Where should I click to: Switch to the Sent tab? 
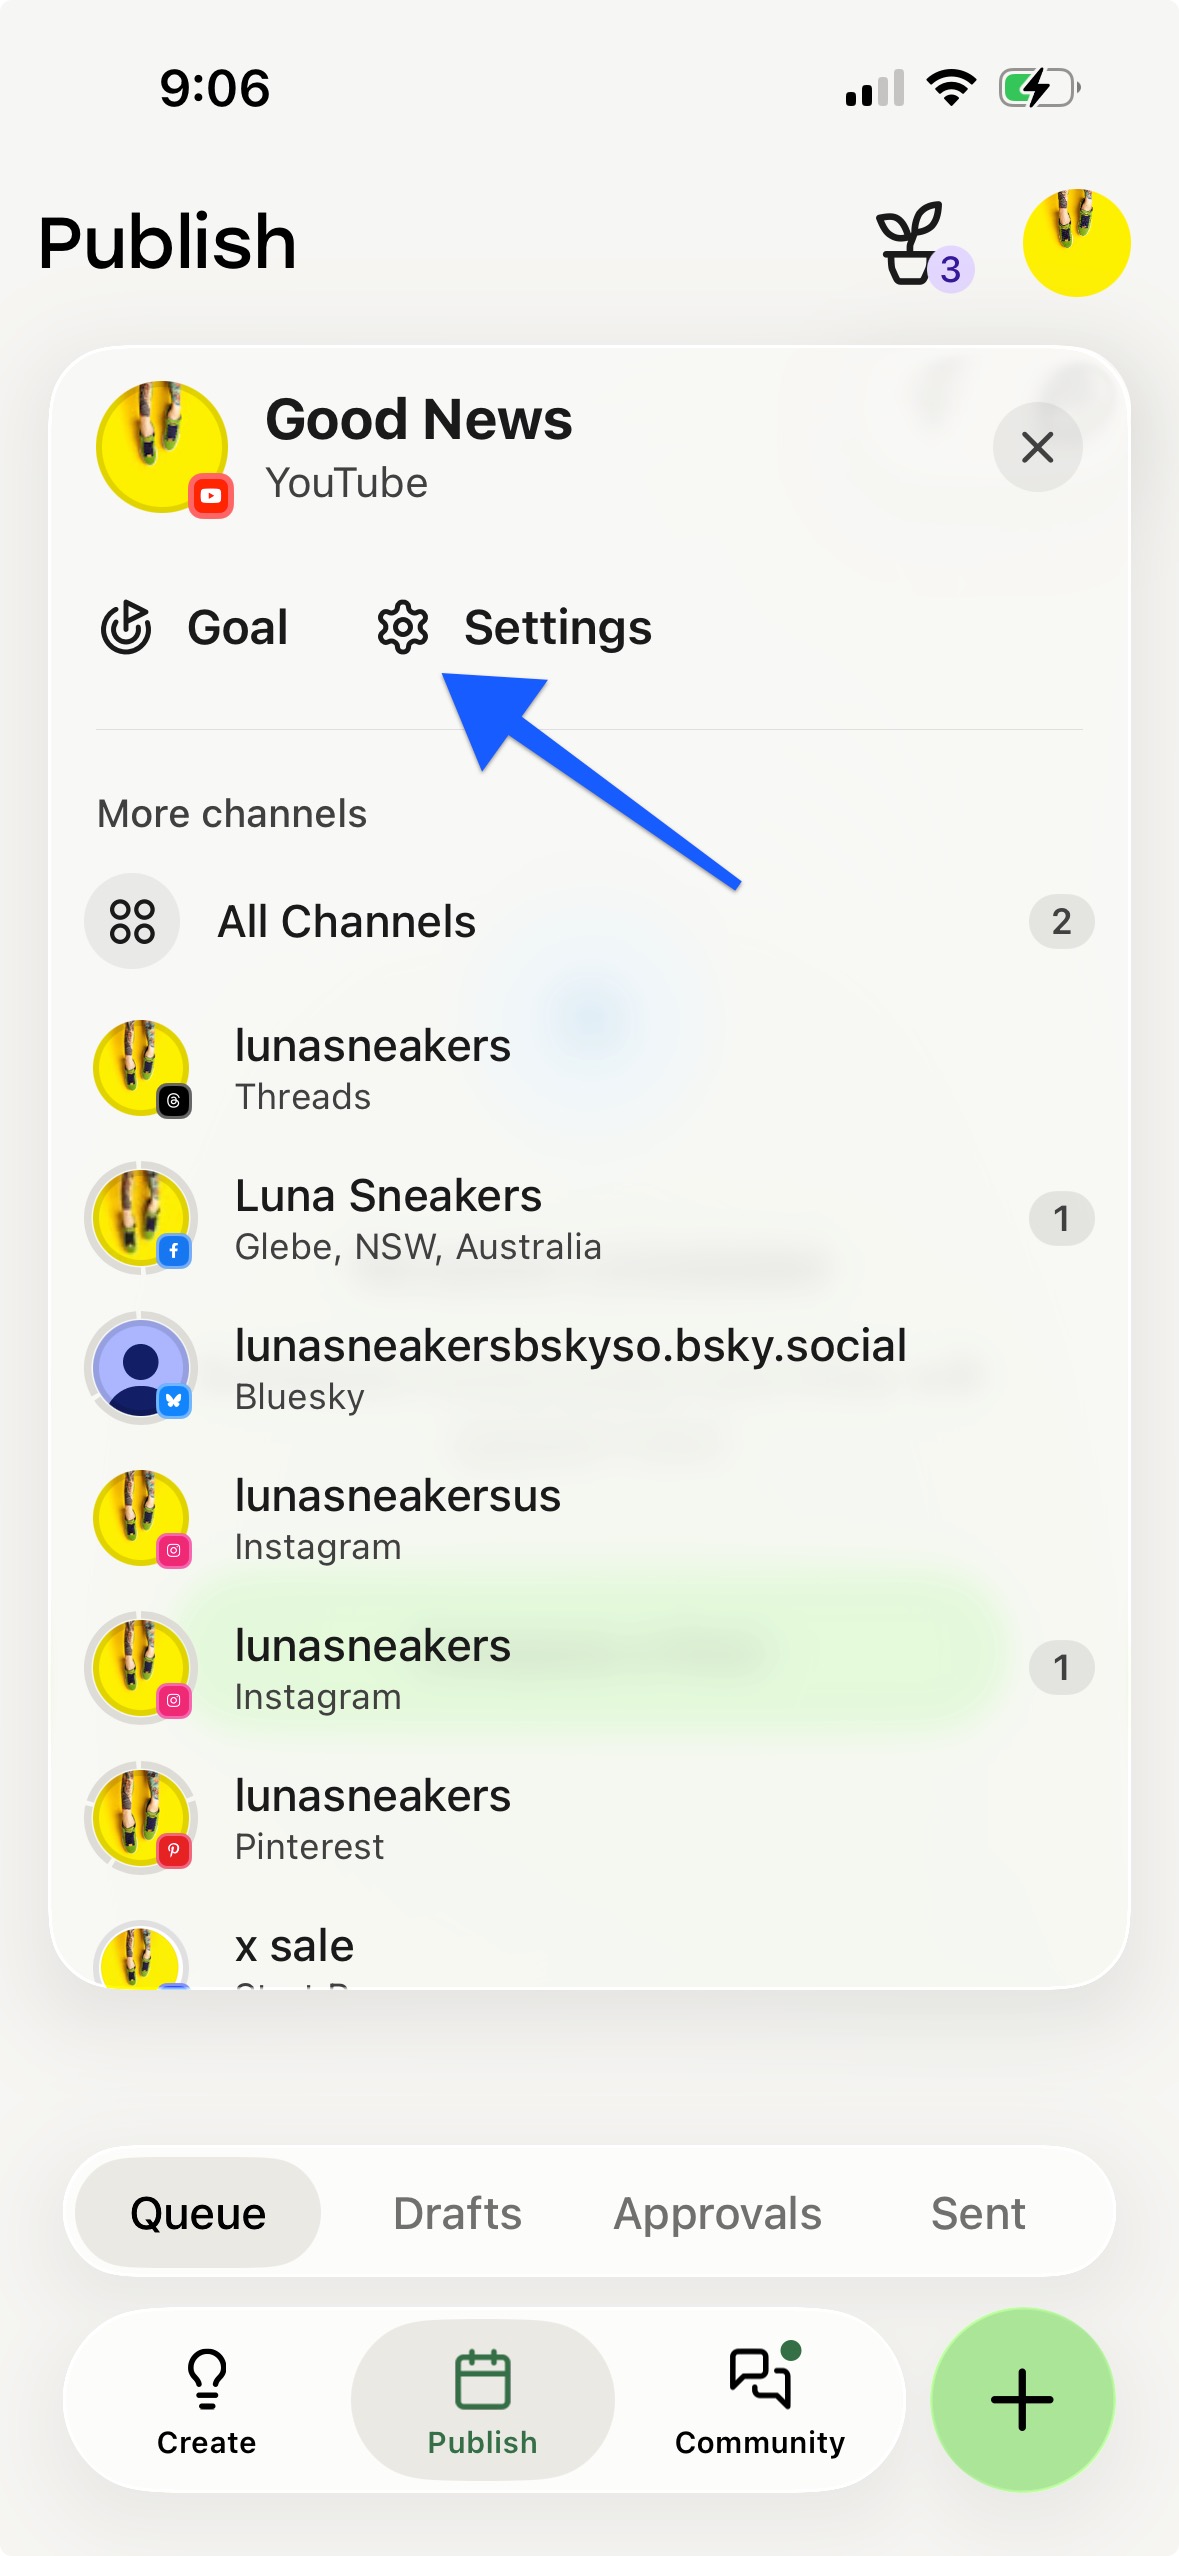[978, 2213]
